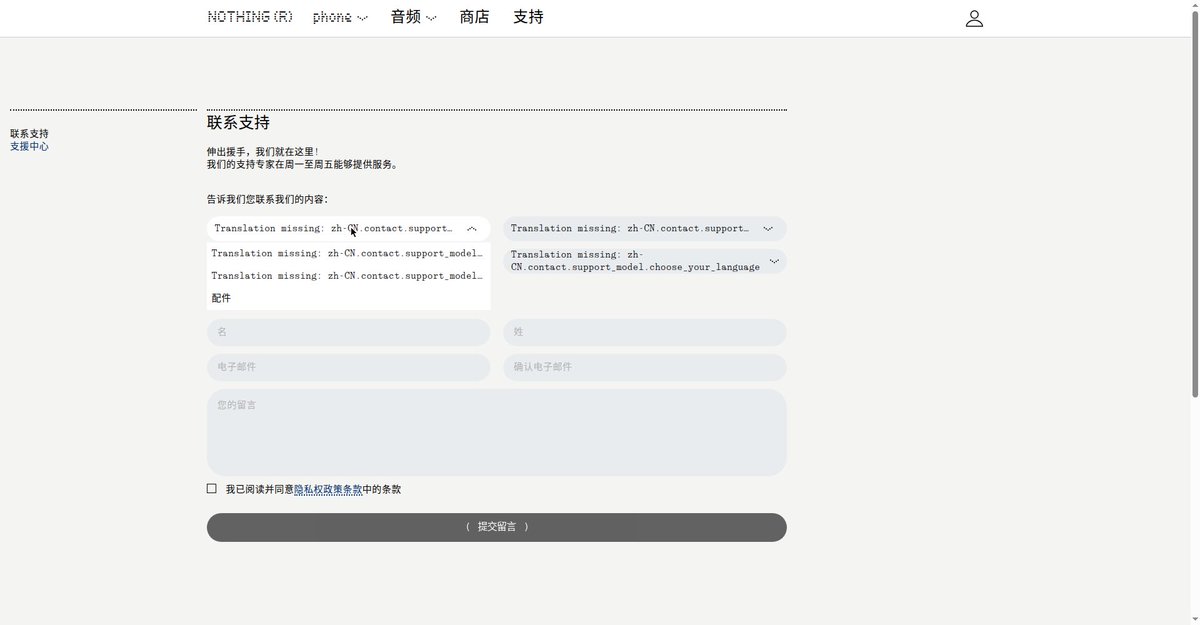The height and width of the screenshot is (625, 1200).
Task: Open the 隐私权政策条款 link
Action: point(328,490)
